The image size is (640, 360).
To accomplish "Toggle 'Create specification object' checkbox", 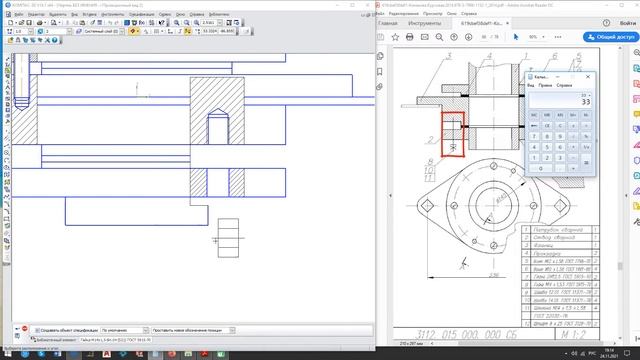I will pyautogui.click(x=37, y=330).
